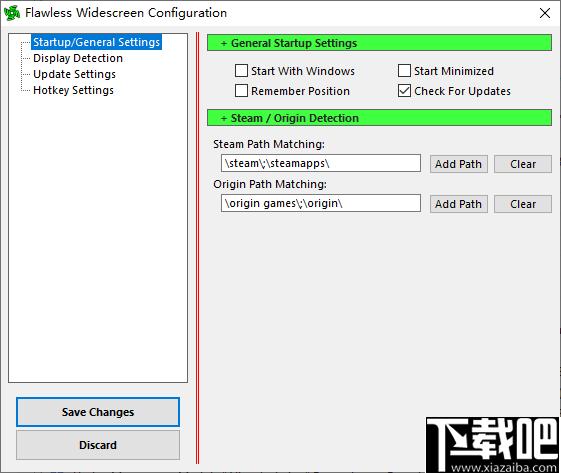Enable the Remember Position checkbox
This screenshot has width=561, height=473.
(x=241, y=91)
